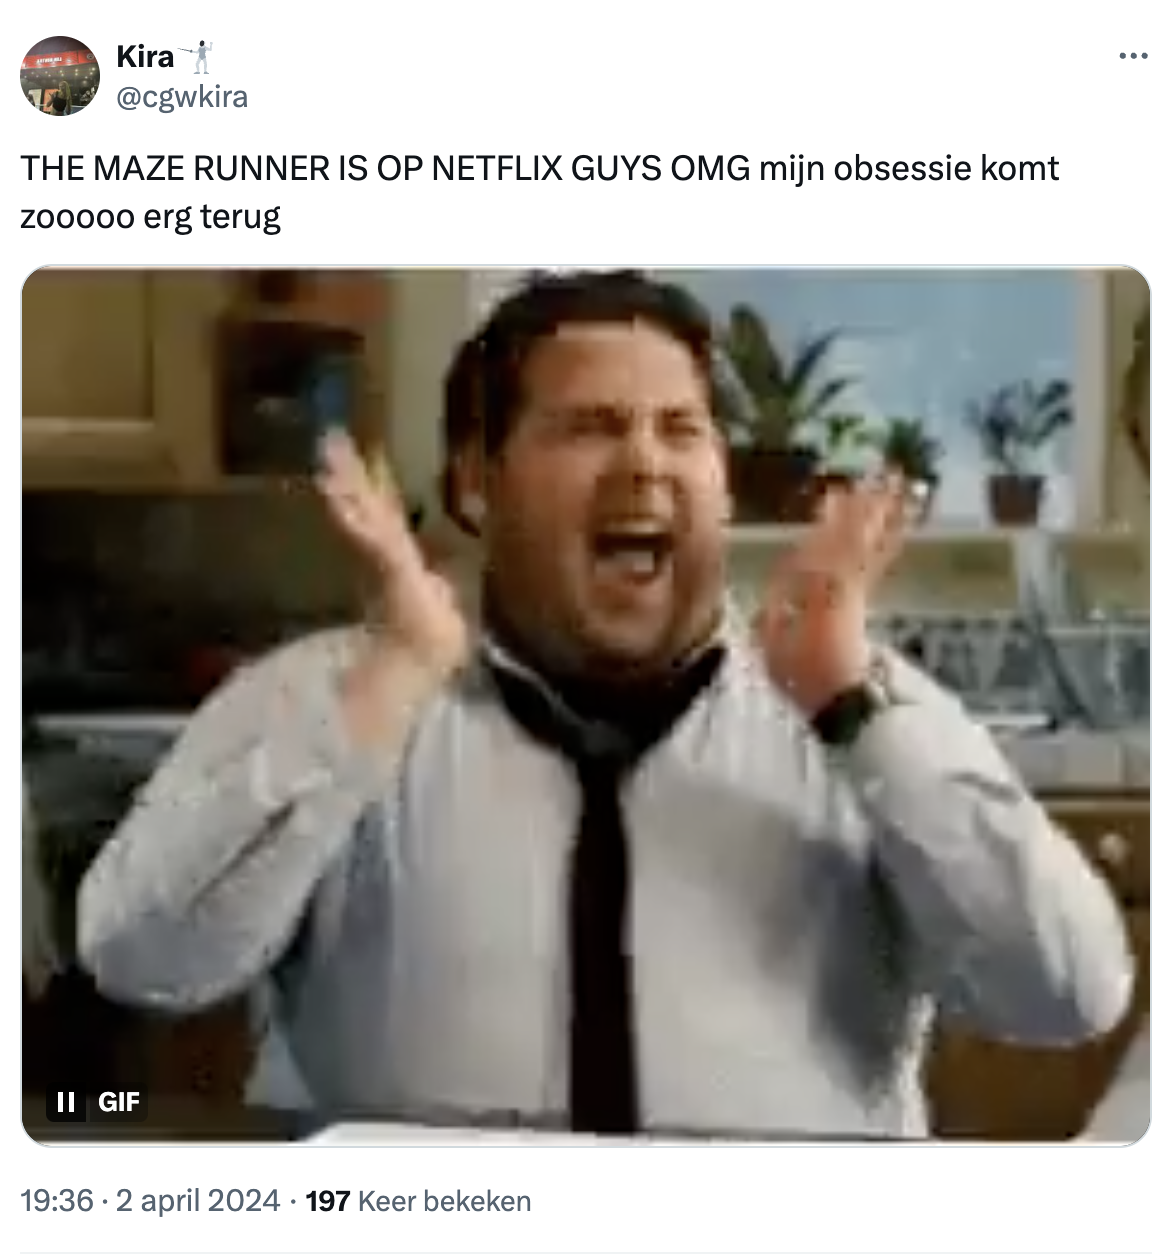
Task: Open the 19:36 timestamp link
Action: [x=56, y=1200]
